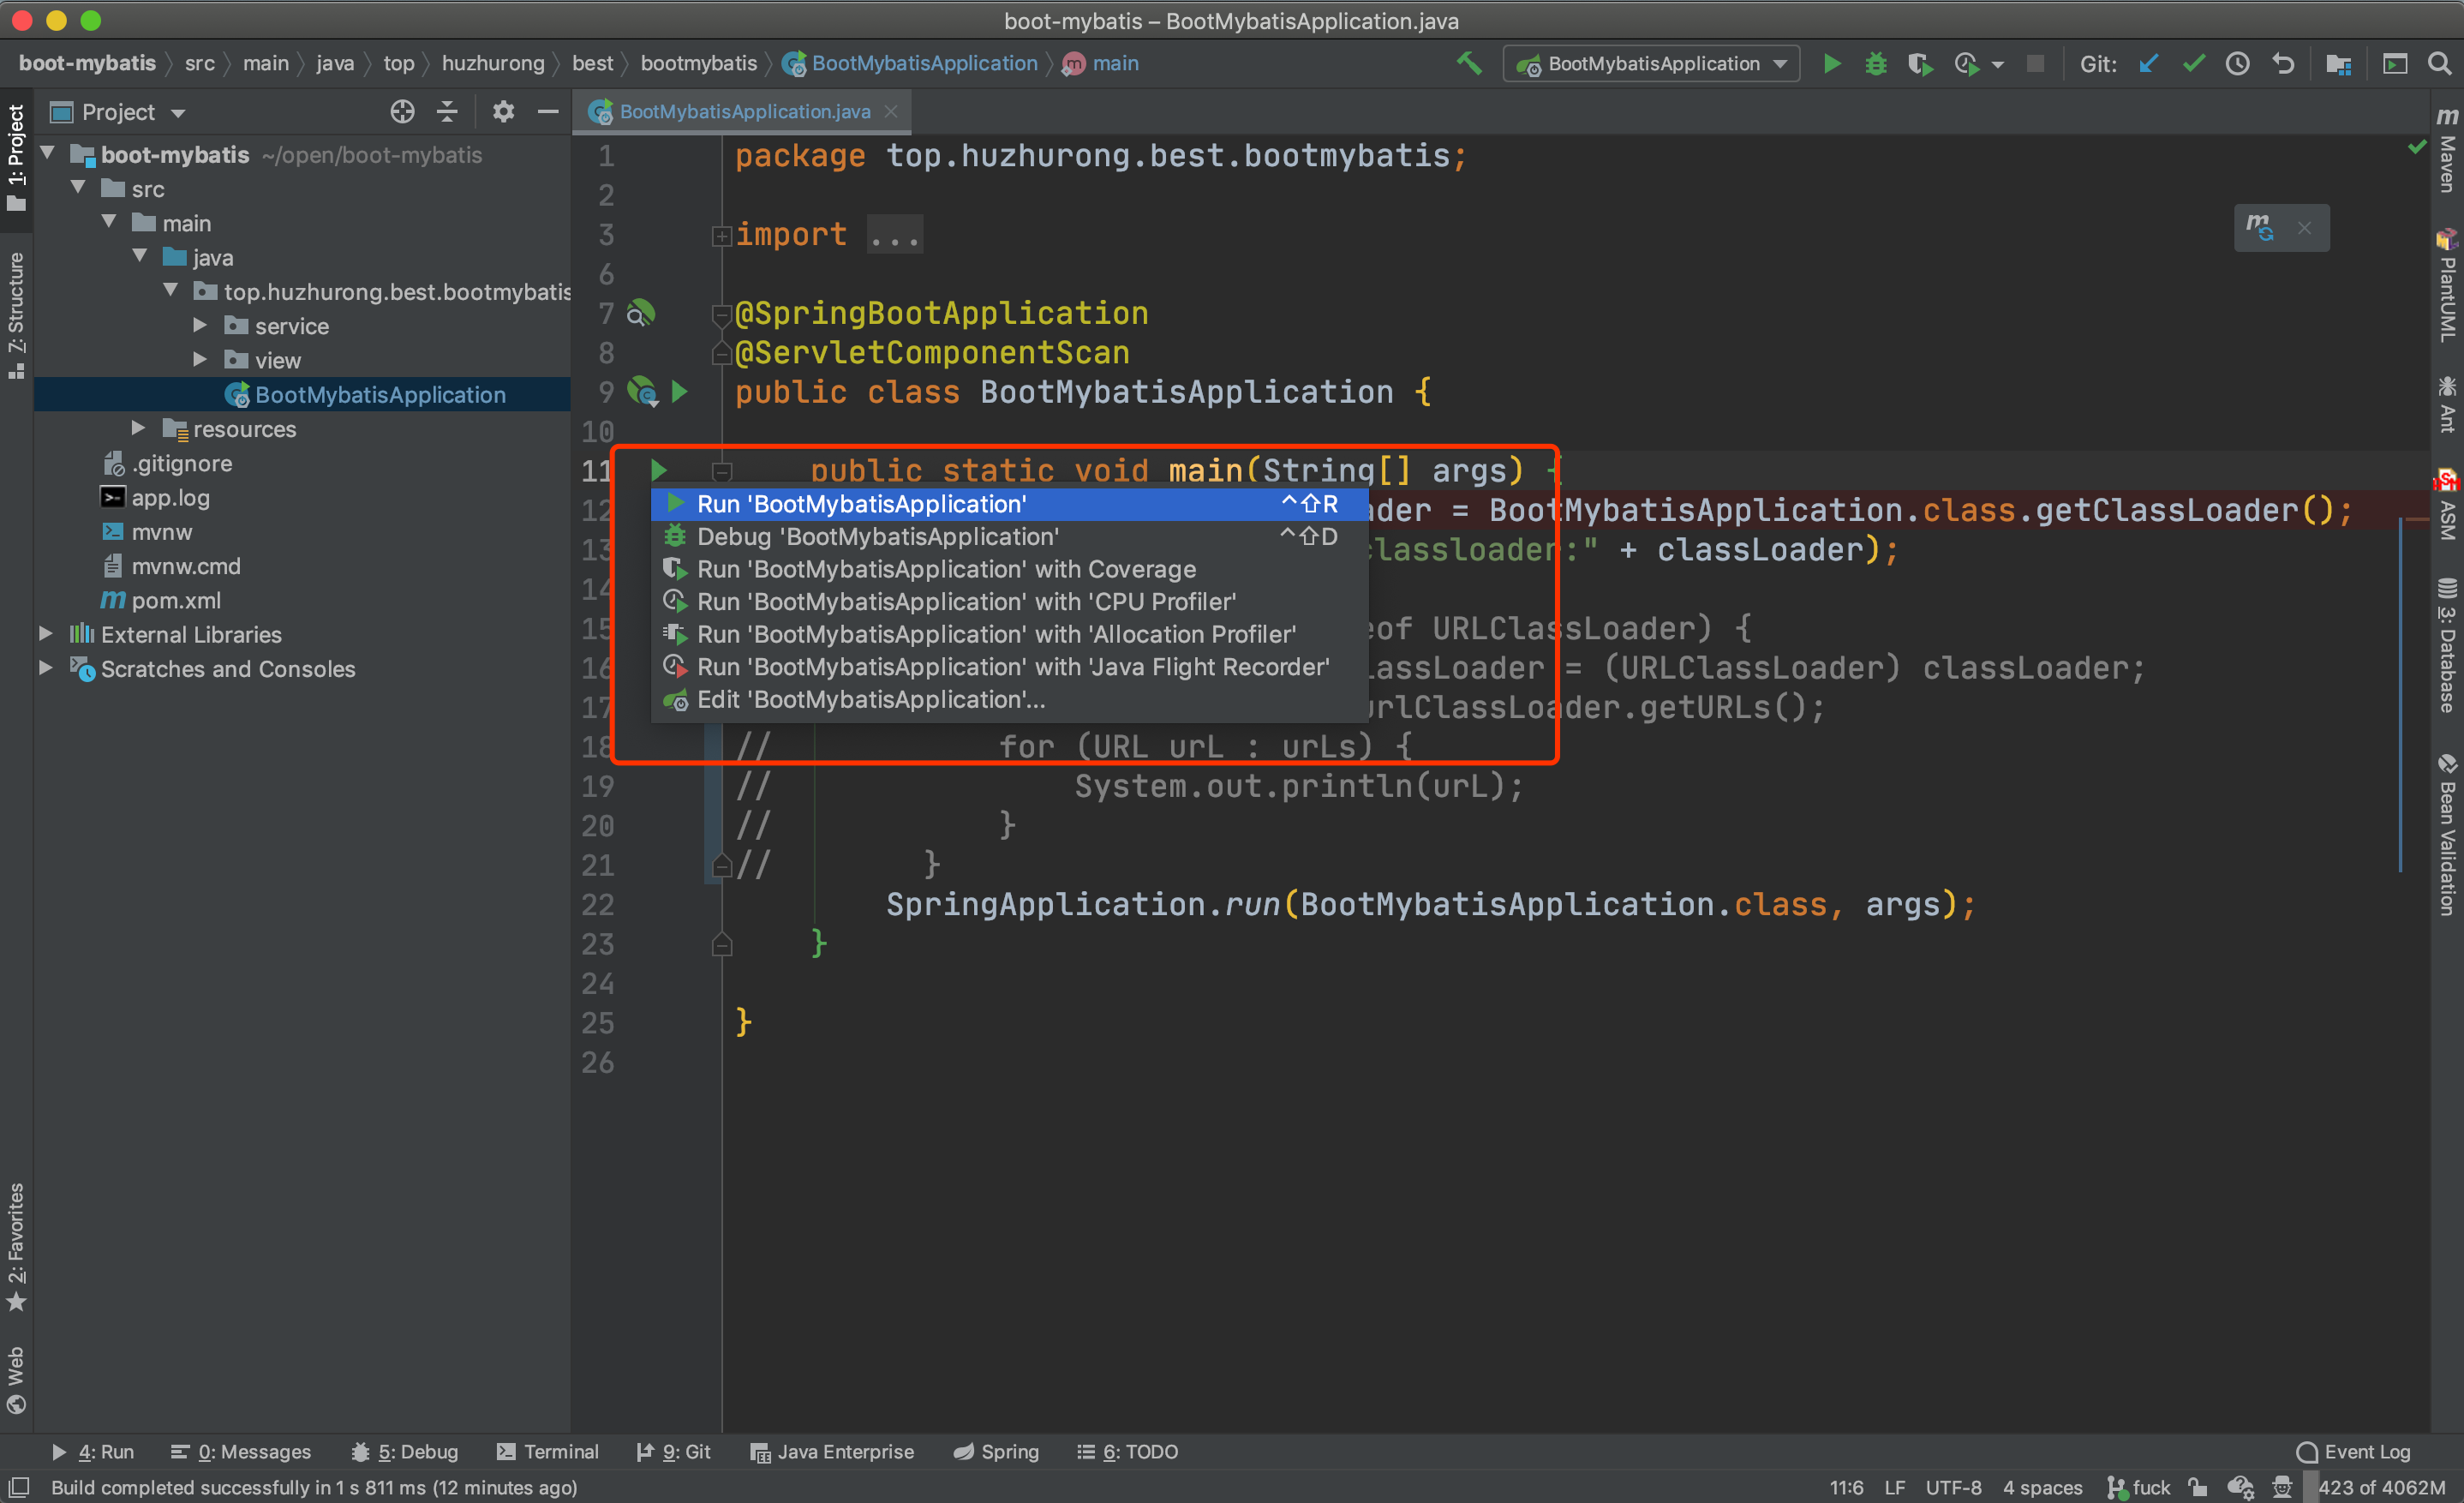Collapse the import statement fold marker
The image size is (2464, 1503).
pyautogui.click(x=721, y=236)
